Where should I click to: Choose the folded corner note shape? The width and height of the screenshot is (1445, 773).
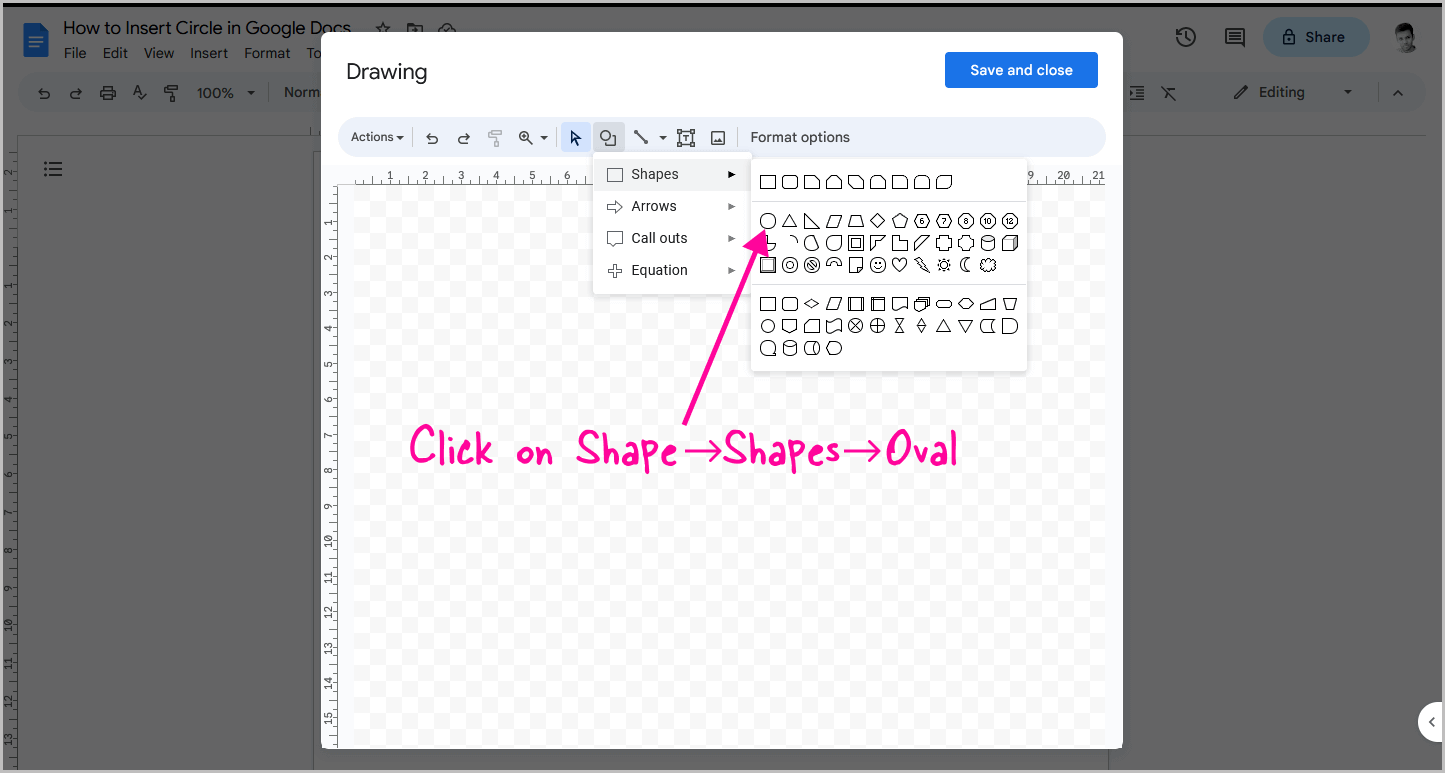(856, 265)
